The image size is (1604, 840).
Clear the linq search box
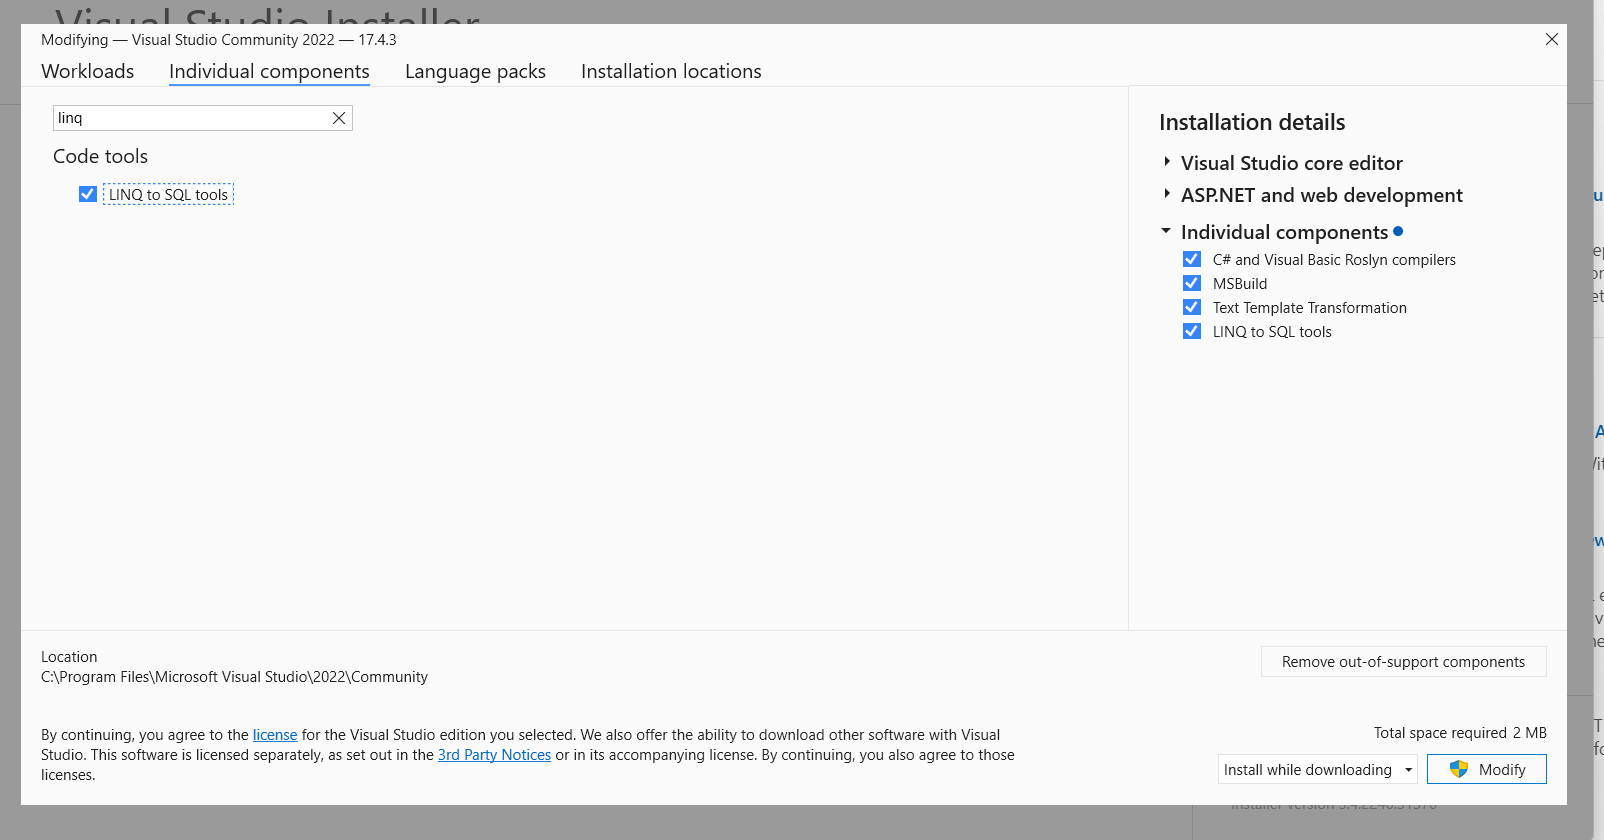339,118
